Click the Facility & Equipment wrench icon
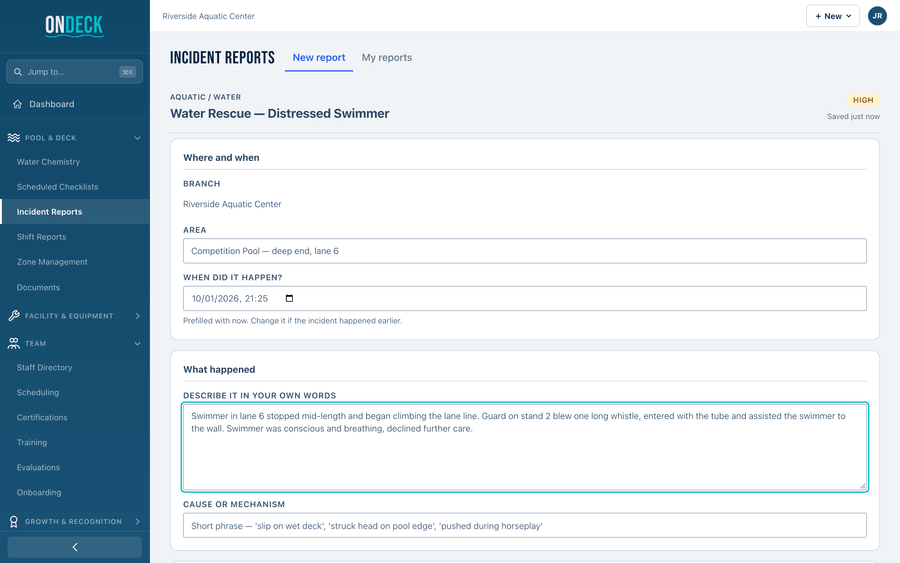The width and height of the screenshot is (900, 563). click(x=14, y=316)
